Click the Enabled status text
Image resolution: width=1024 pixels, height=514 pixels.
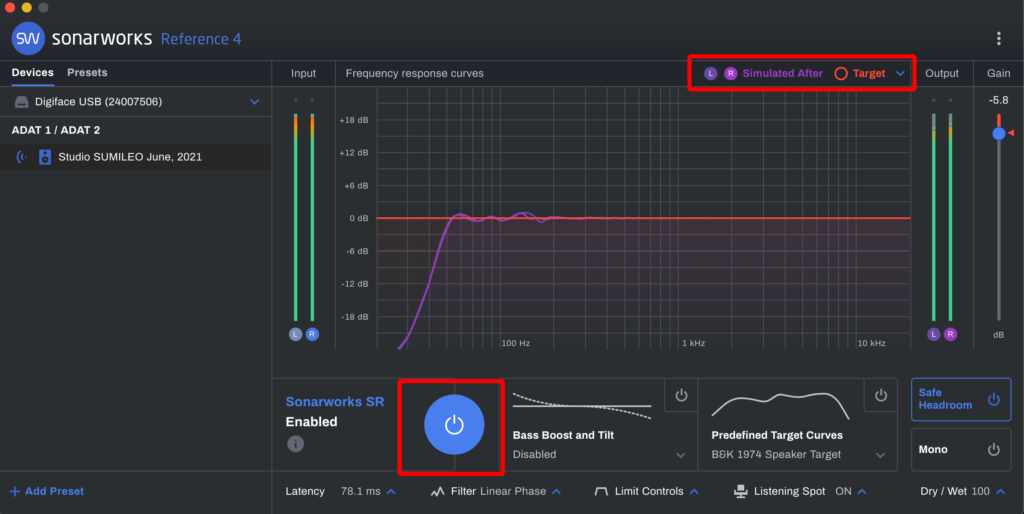tap(312, 422)
